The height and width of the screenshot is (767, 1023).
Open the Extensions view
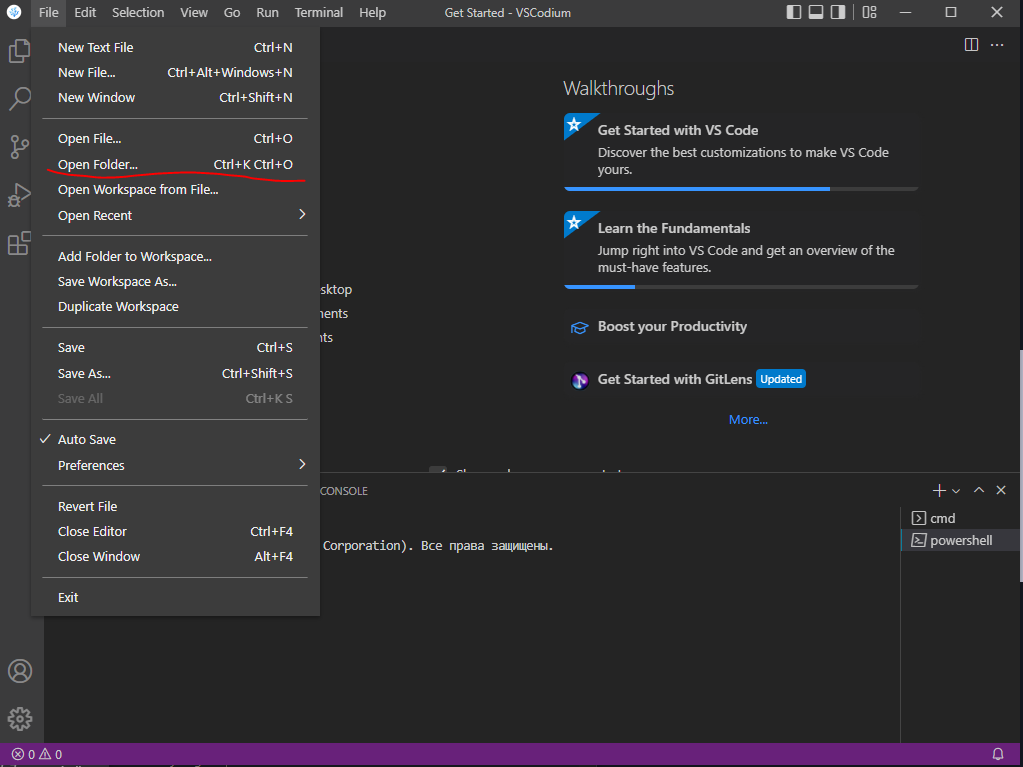(x=20, y=243)
